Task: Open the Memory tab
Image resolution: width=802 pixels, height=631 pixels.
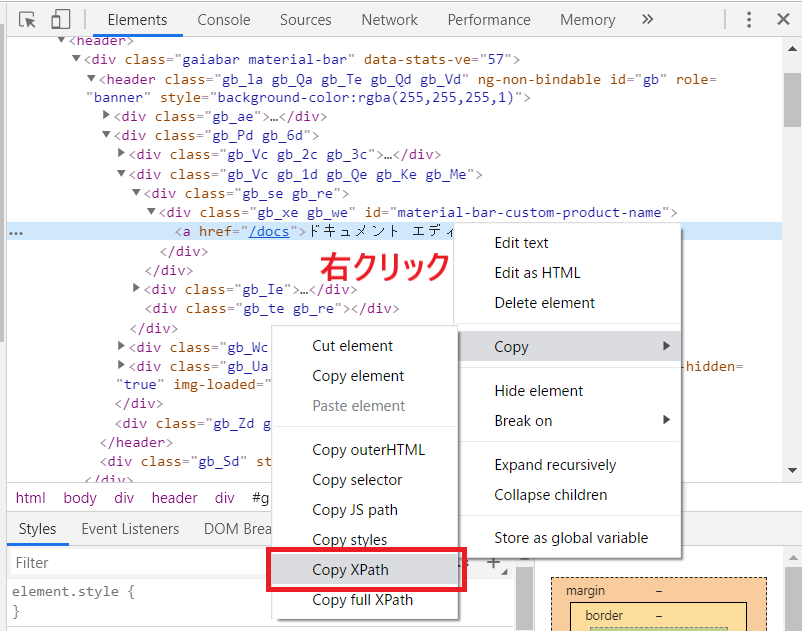Action: (587, 20)
